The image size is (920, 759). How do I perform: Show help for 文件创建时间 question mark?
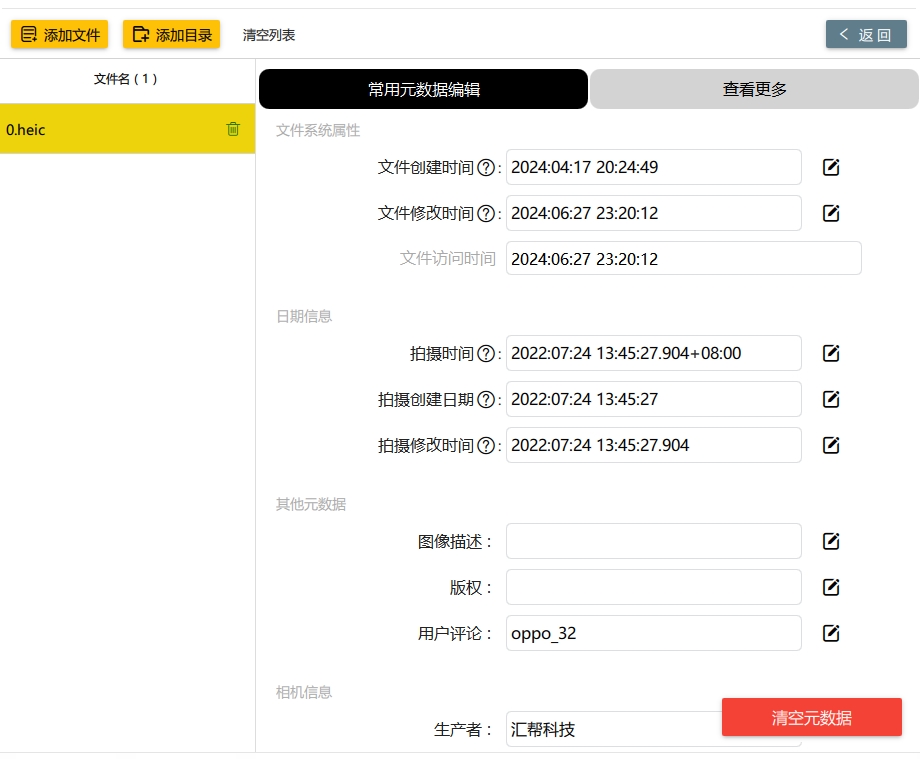[x=486, y=168]
